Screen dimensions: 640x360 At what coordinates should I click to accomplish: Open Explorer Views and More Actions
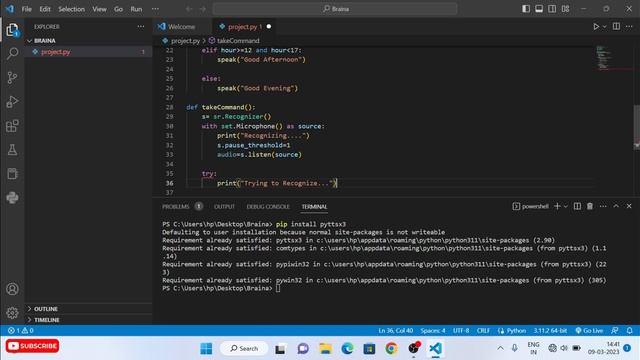141,27
